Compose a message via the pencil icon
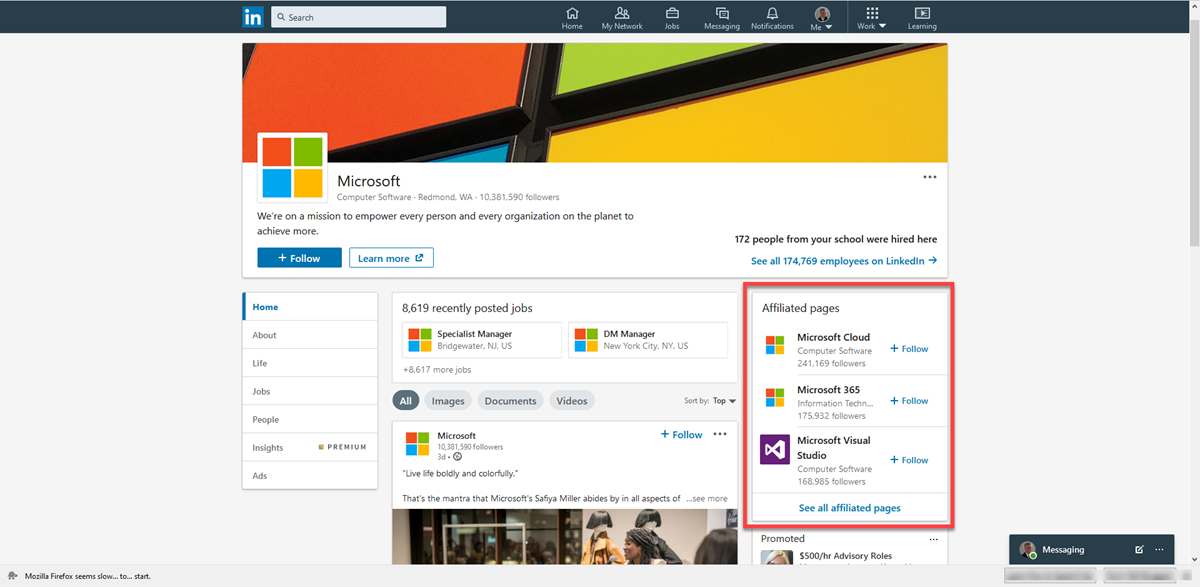Screen dimensions: 1200x587 tap(1139, 549)
